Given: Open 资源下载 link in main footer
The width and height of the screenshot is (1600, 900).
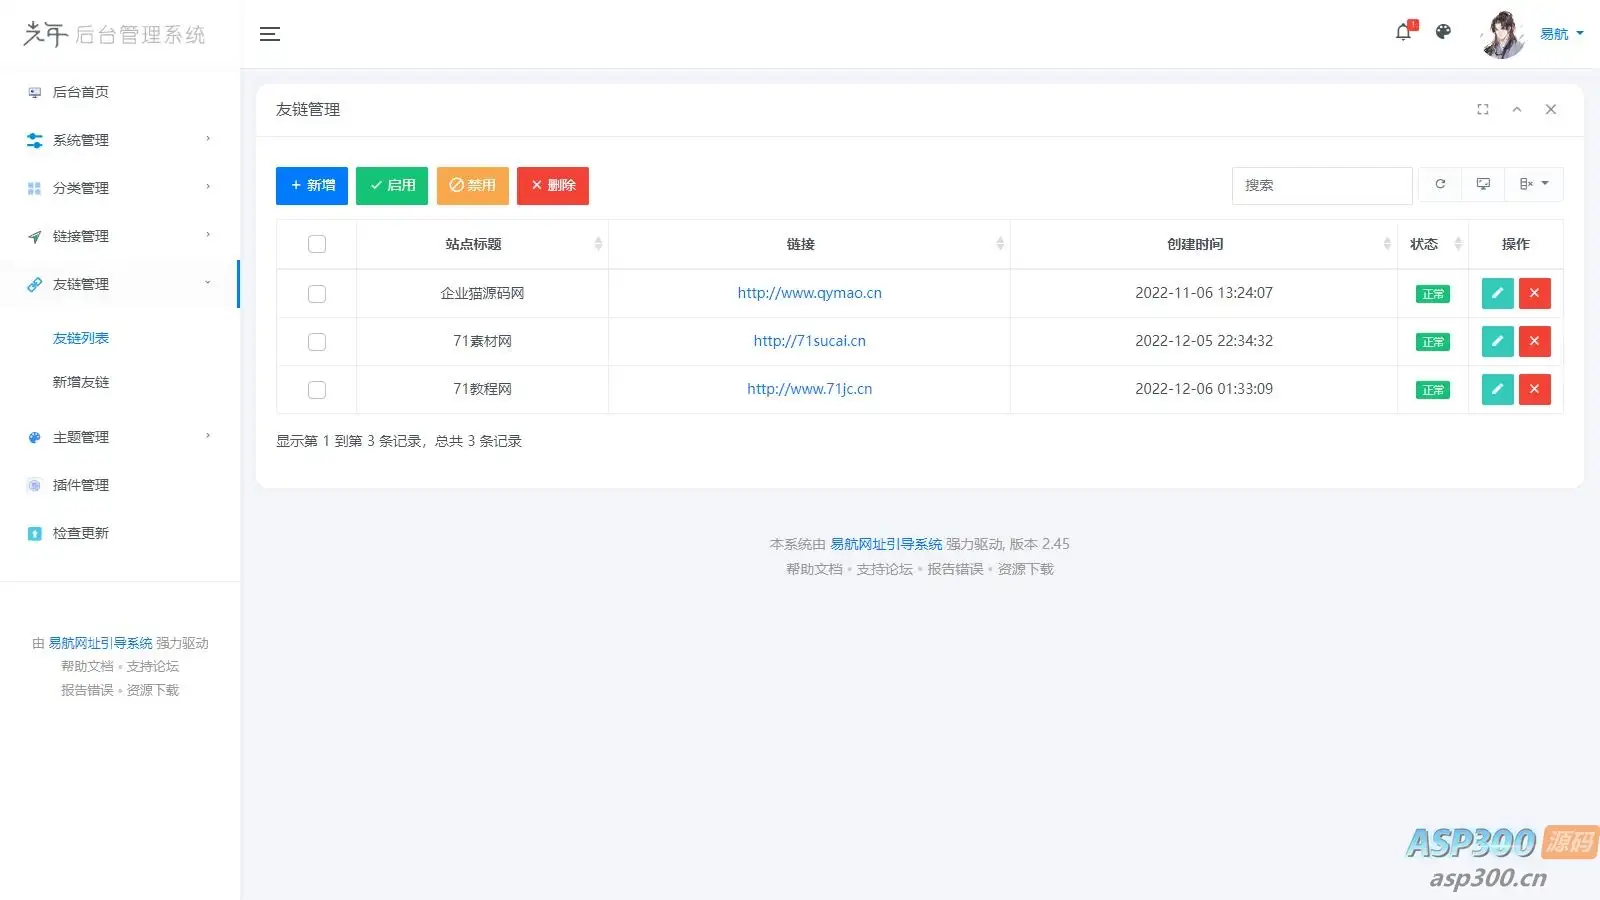Looking at the screenshot, I should tap(1025, 569).
